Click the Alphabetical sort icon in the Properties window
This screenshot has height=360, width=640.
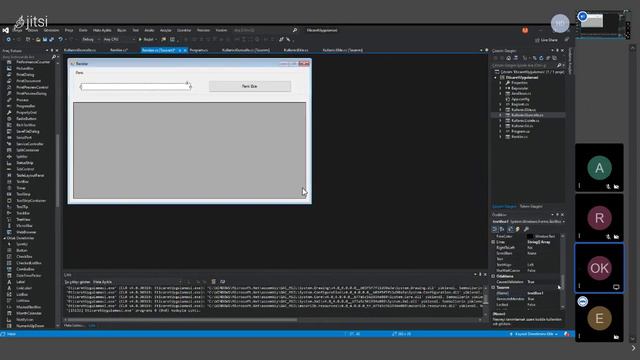[x=502, y=229]
